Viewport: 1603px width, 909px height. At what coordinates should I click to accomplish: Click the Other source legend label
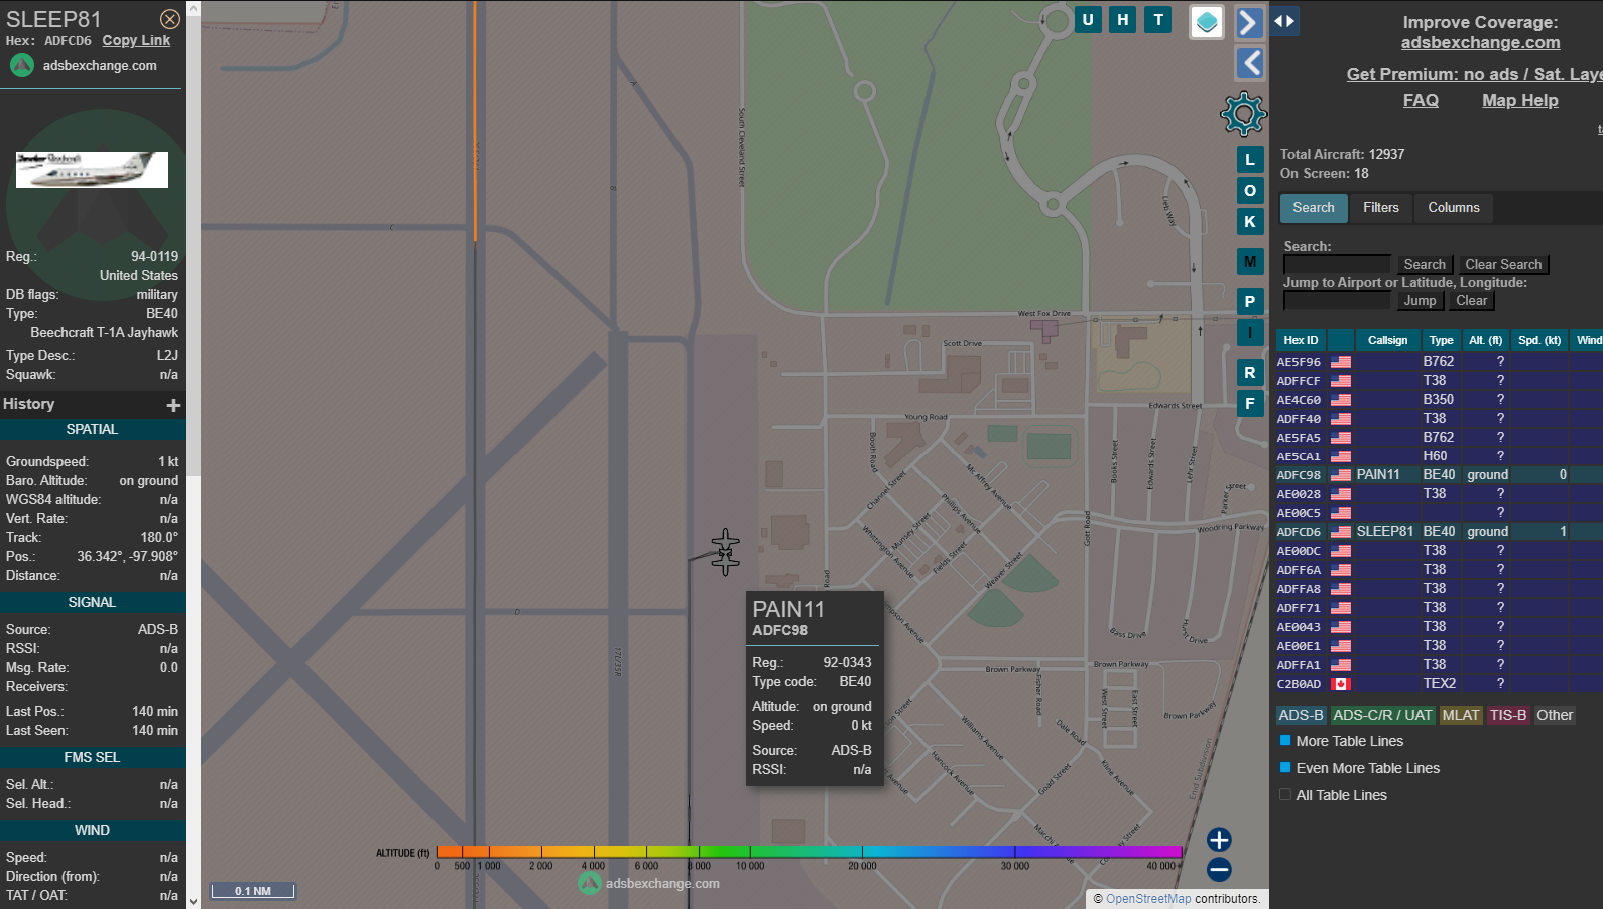(1555, 715)
